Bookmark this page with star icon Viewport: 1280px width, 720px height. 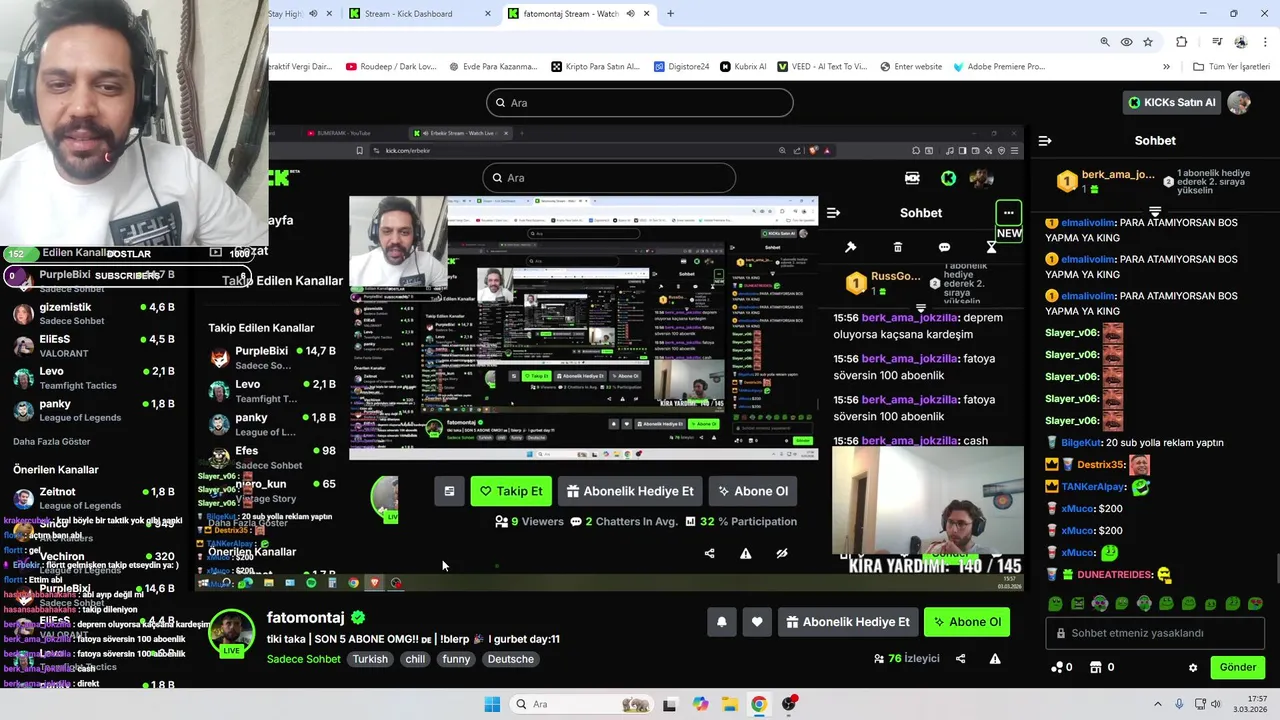tap(1148, 42)
